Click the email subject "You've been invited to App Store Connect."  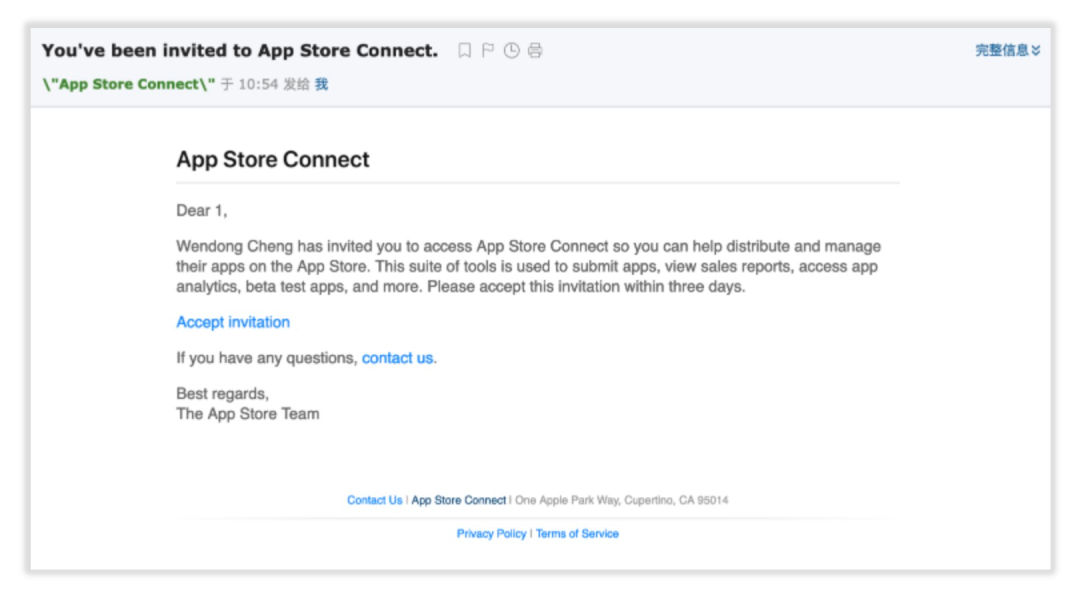pos(240,50)
